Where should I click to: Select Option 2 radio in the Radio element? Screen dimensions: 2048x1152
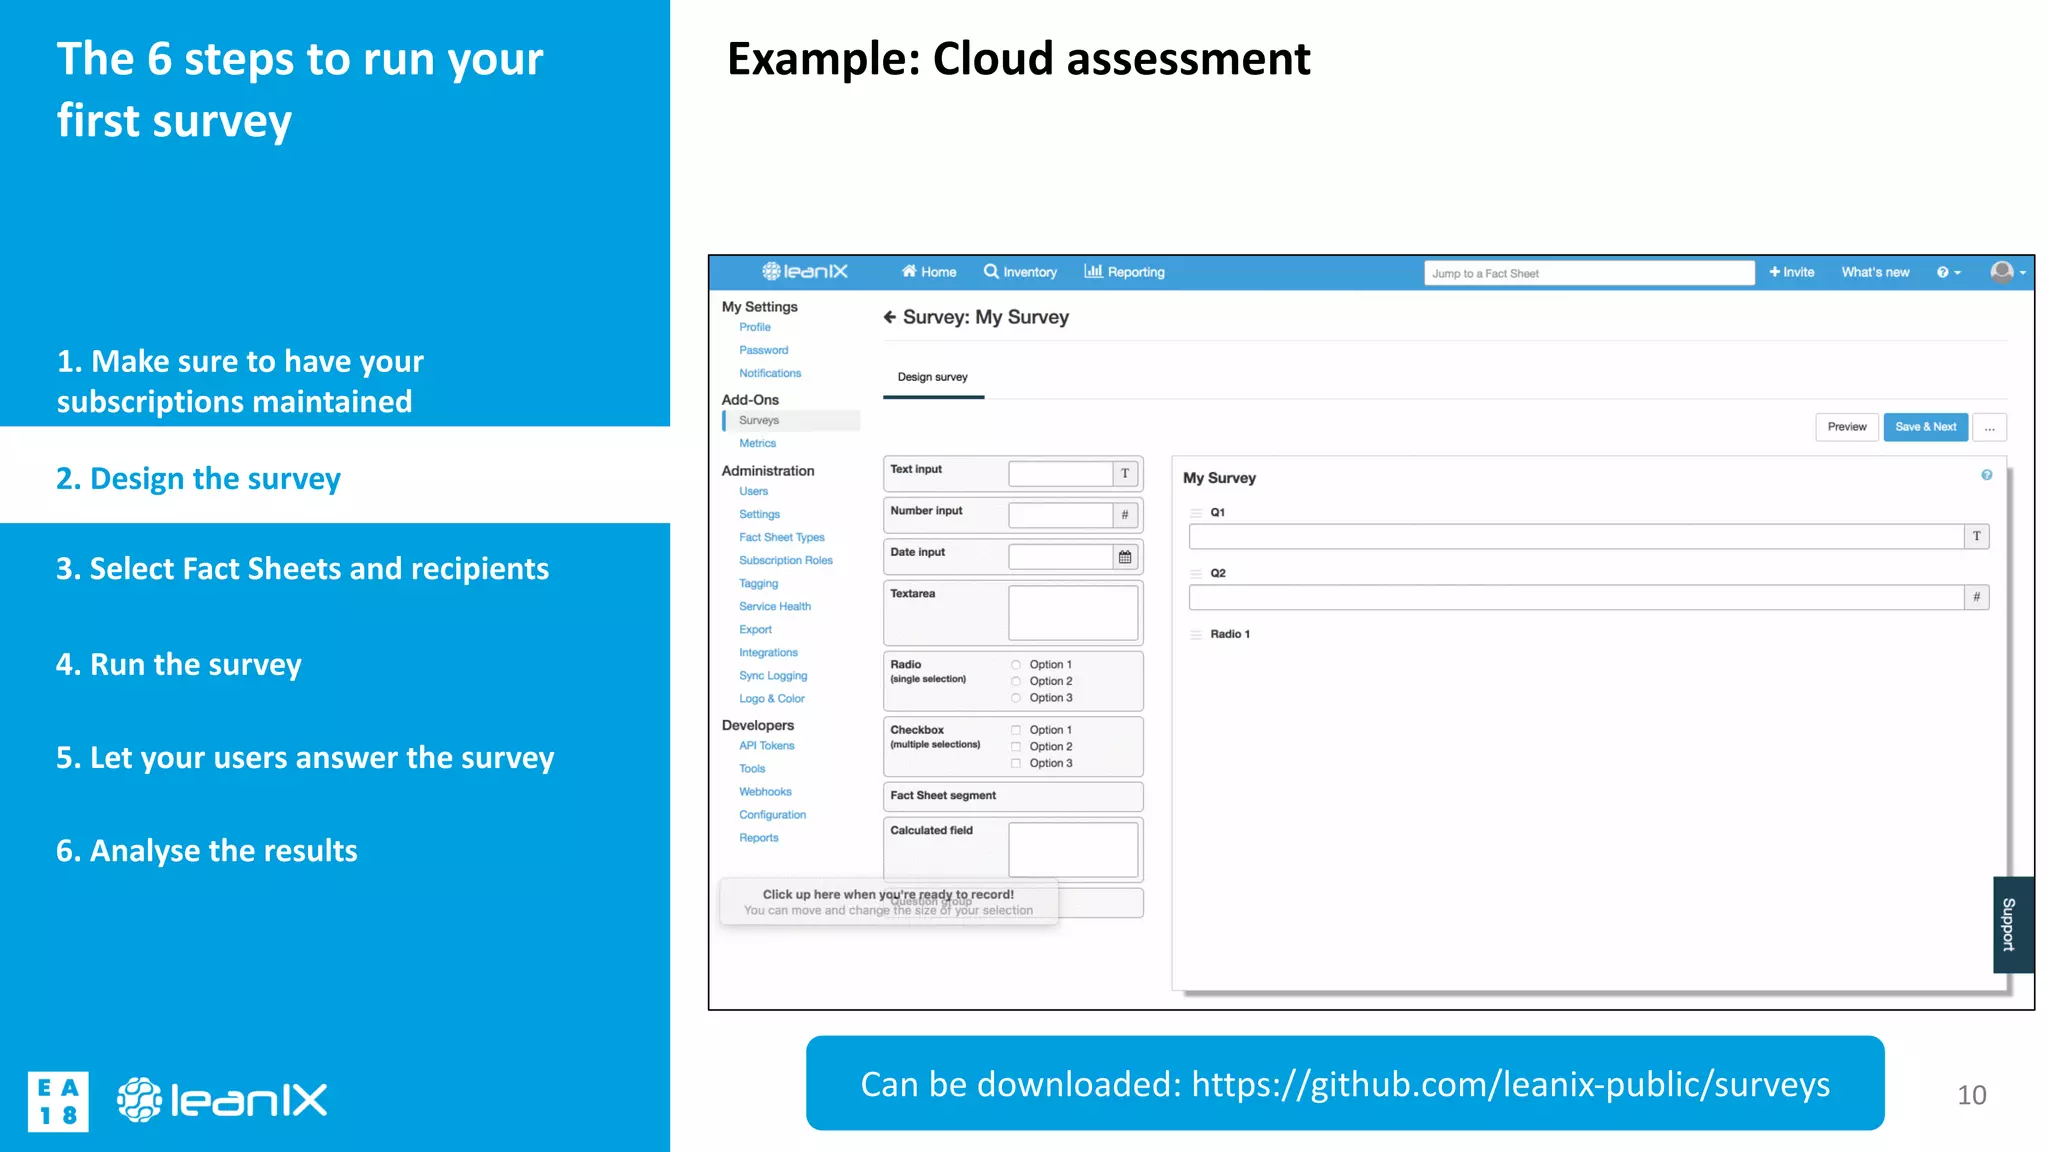1016,681
